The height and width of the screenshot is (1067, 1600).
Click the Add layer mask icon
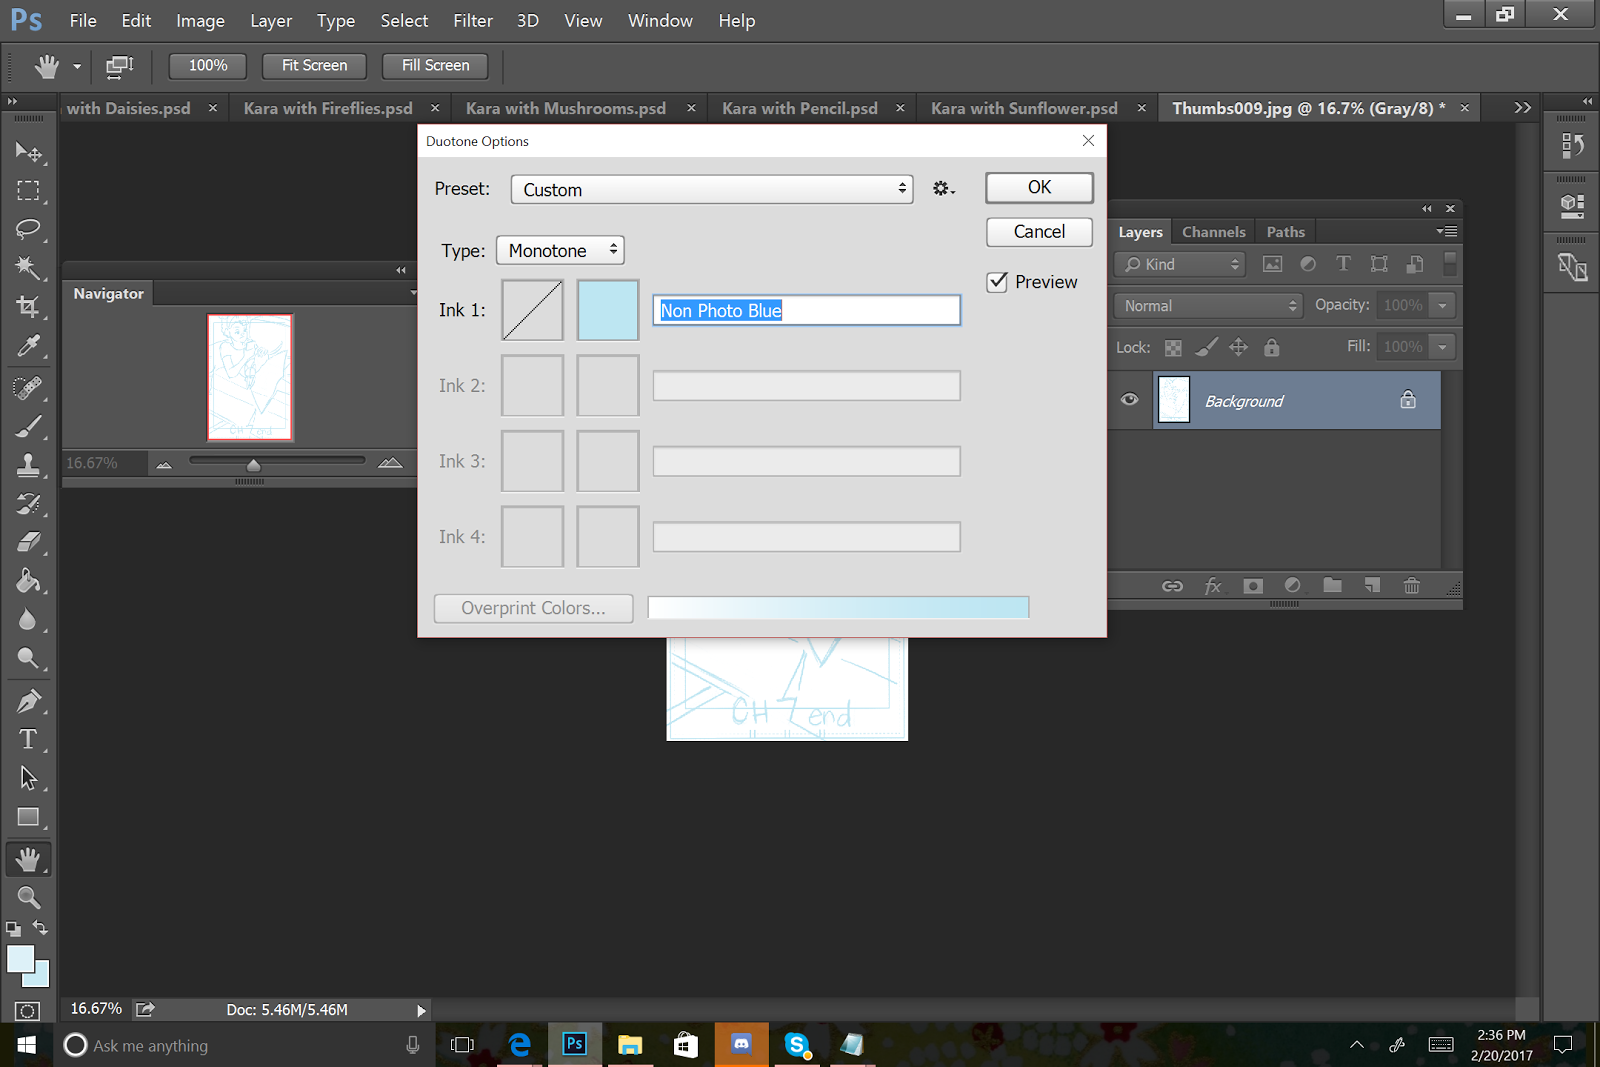click(x=1253, y=586)
